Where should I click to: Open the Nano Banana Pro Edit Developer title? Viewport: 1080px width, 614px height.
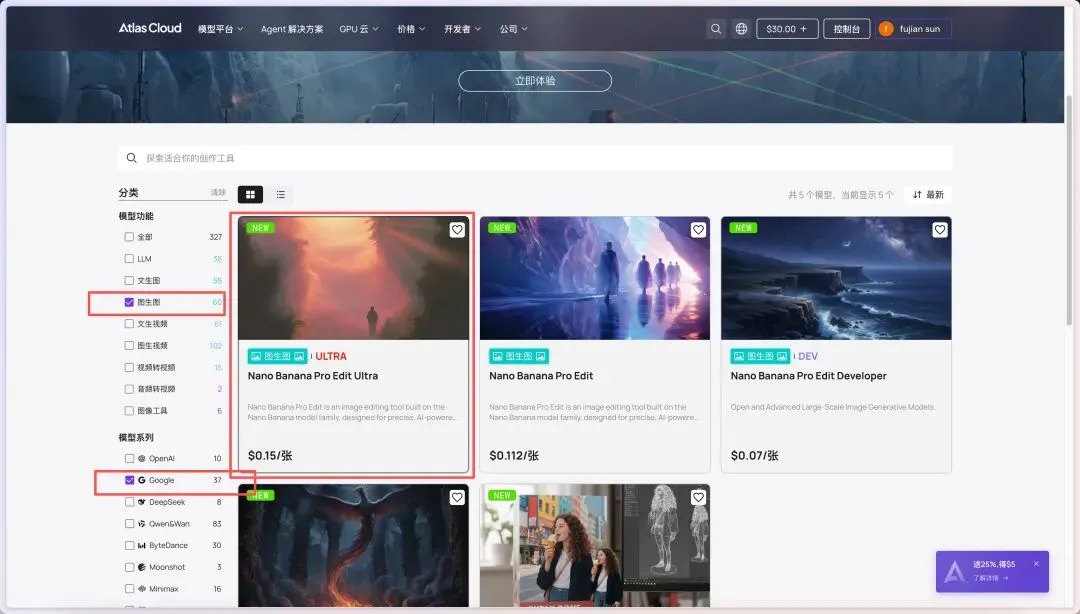coord(809,376)
